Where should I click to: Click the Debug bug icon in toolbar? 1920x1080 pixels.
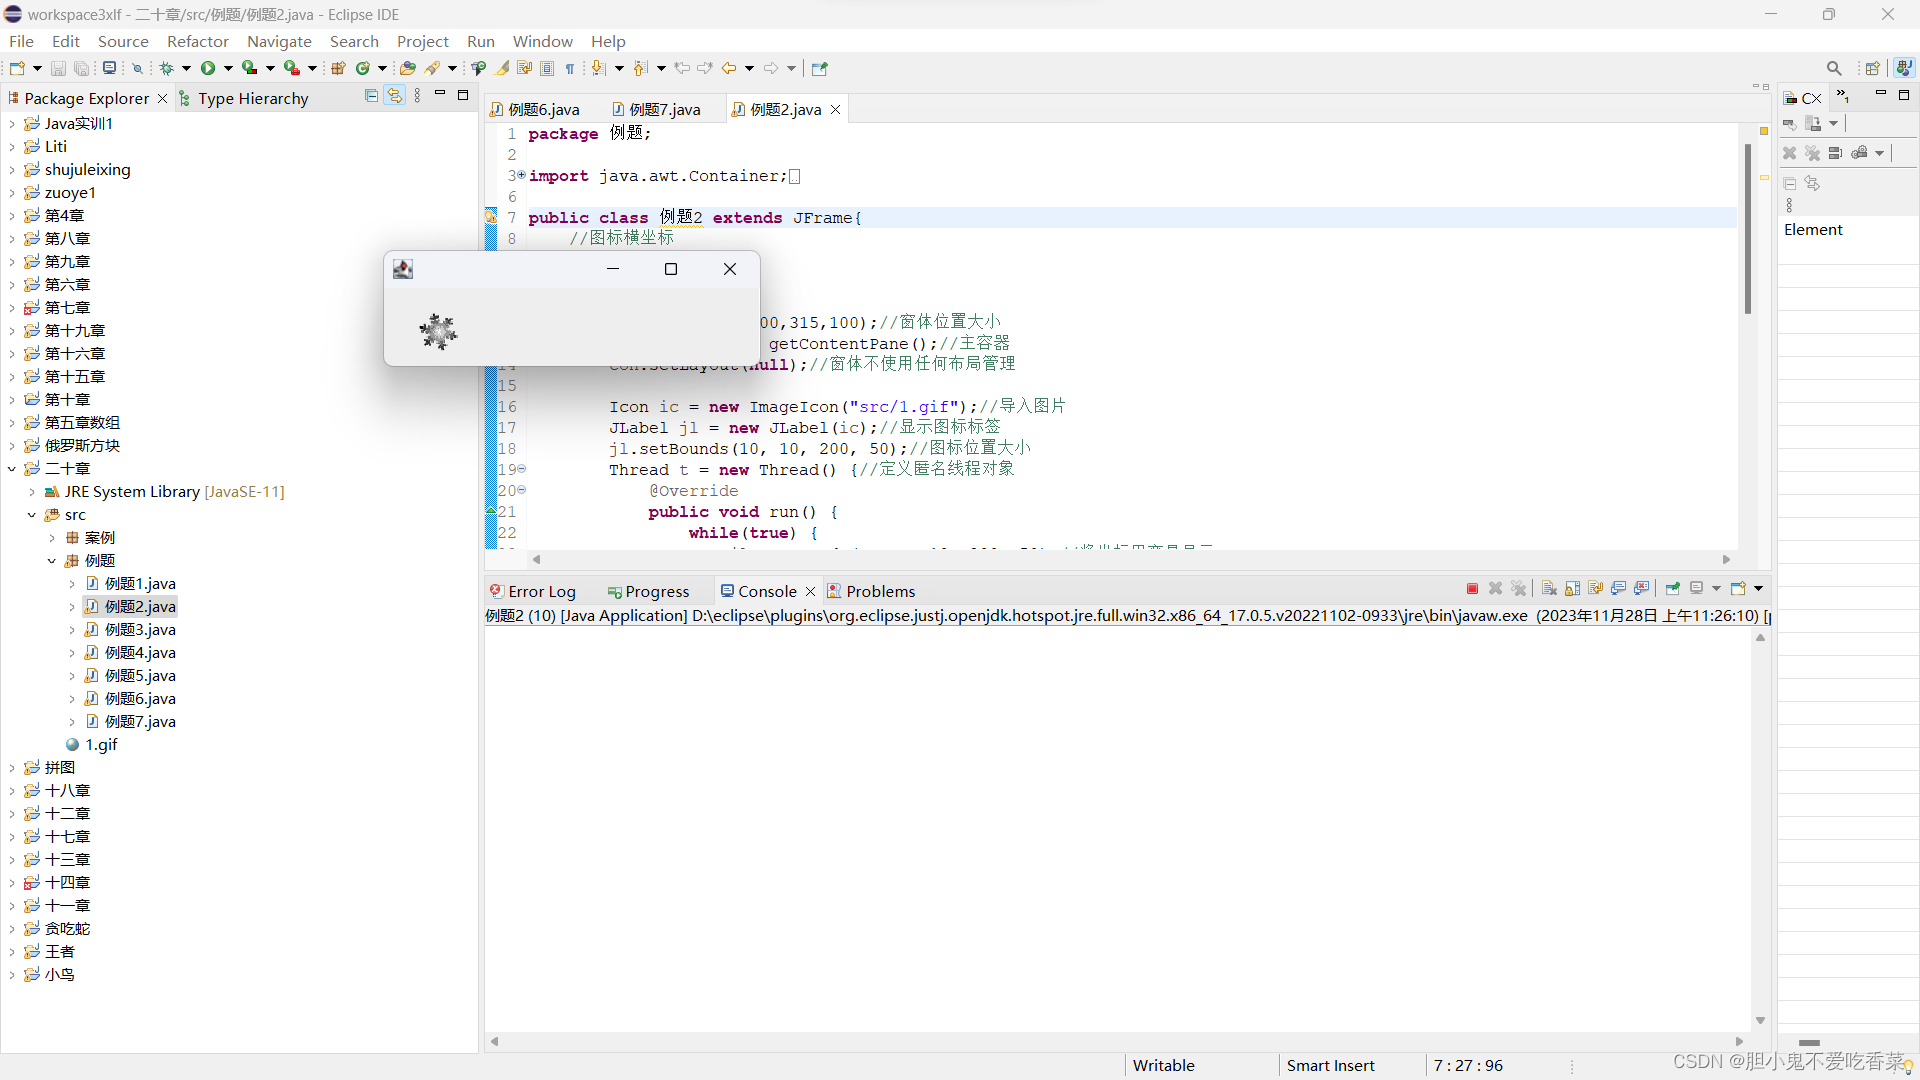(x=167, y=68)
